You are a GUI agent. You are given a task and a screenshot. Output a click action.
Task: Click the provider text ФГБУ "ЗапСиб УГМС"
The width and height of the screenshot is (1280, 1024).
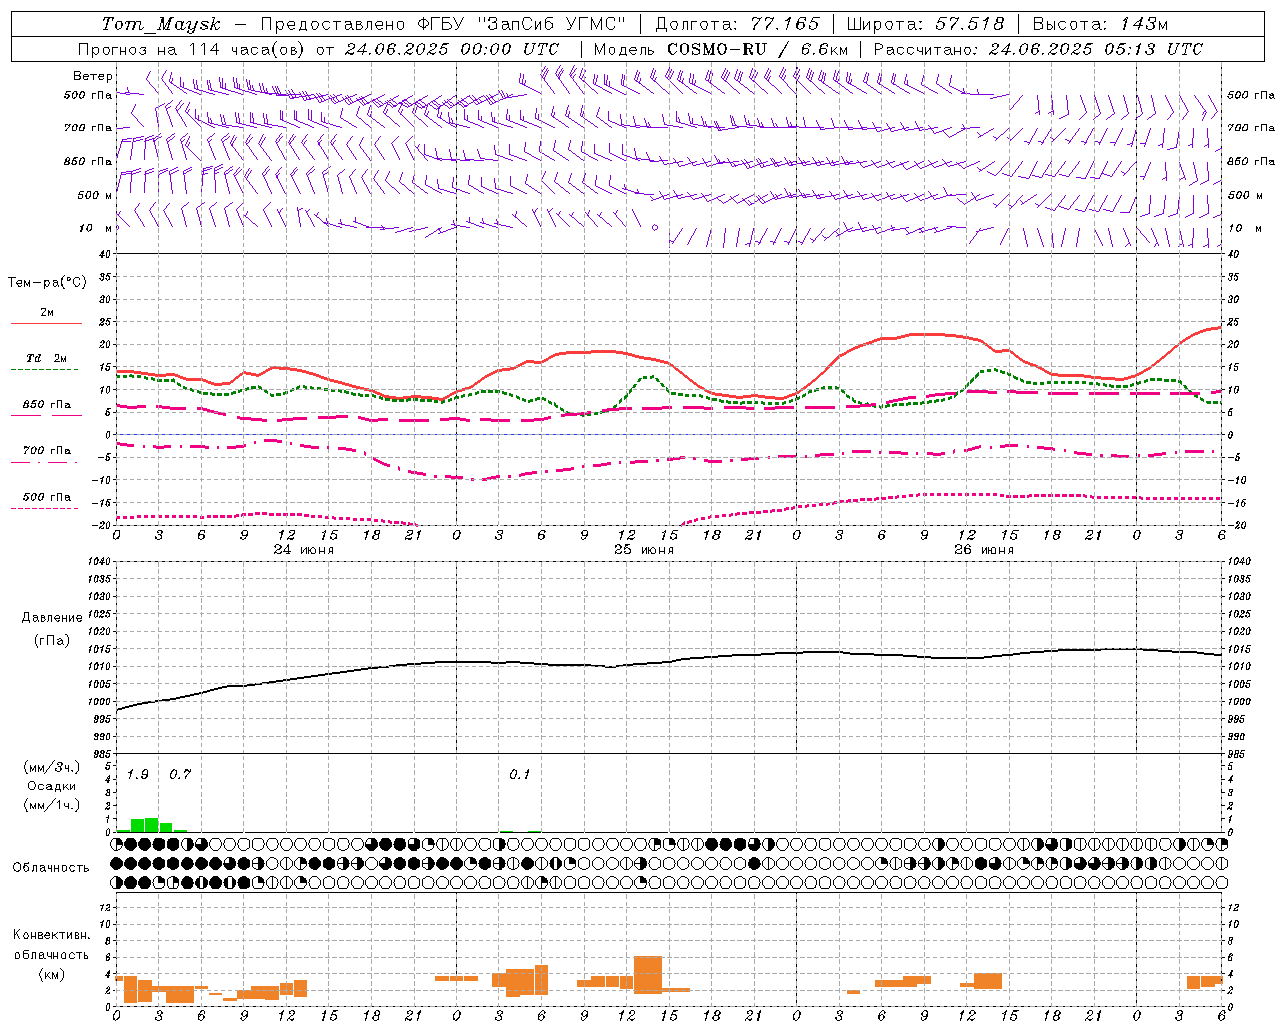coord(520,24)
